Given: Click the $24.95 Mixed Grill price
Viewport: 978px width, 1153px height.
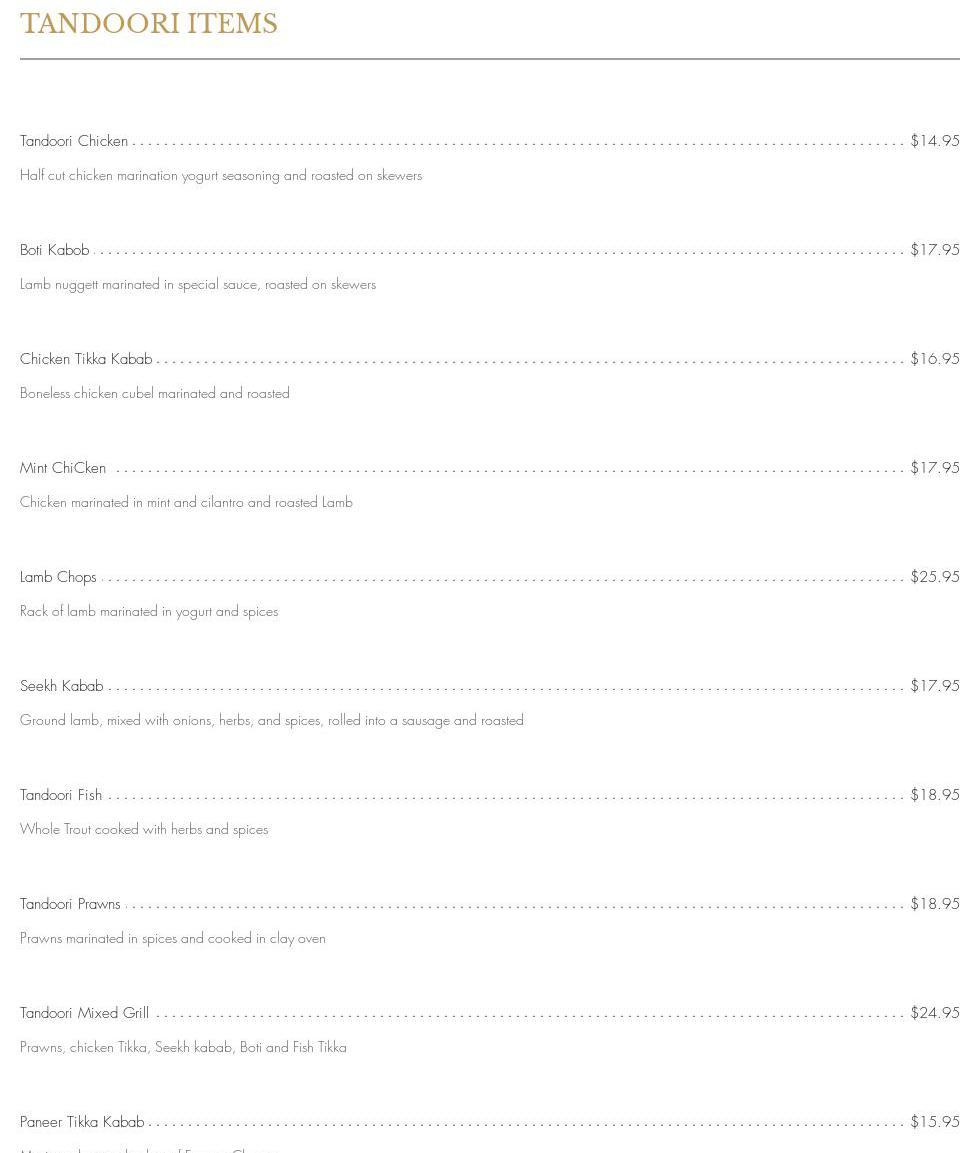Looking at the screenshot, I should click(934, 1013).
